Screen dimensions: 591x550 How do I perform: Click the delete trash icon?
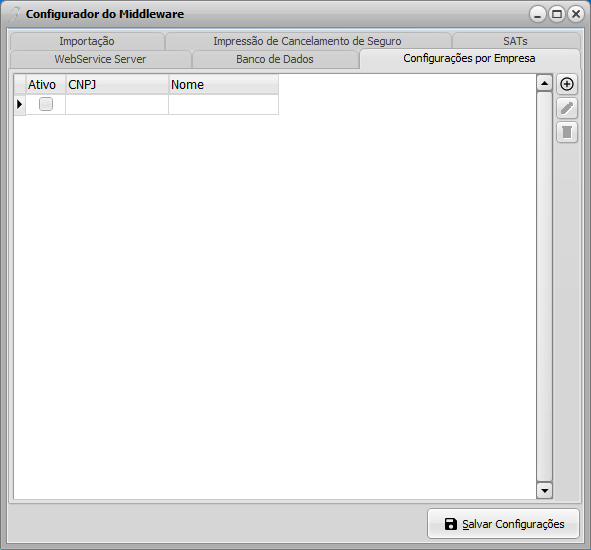point(567,132)
